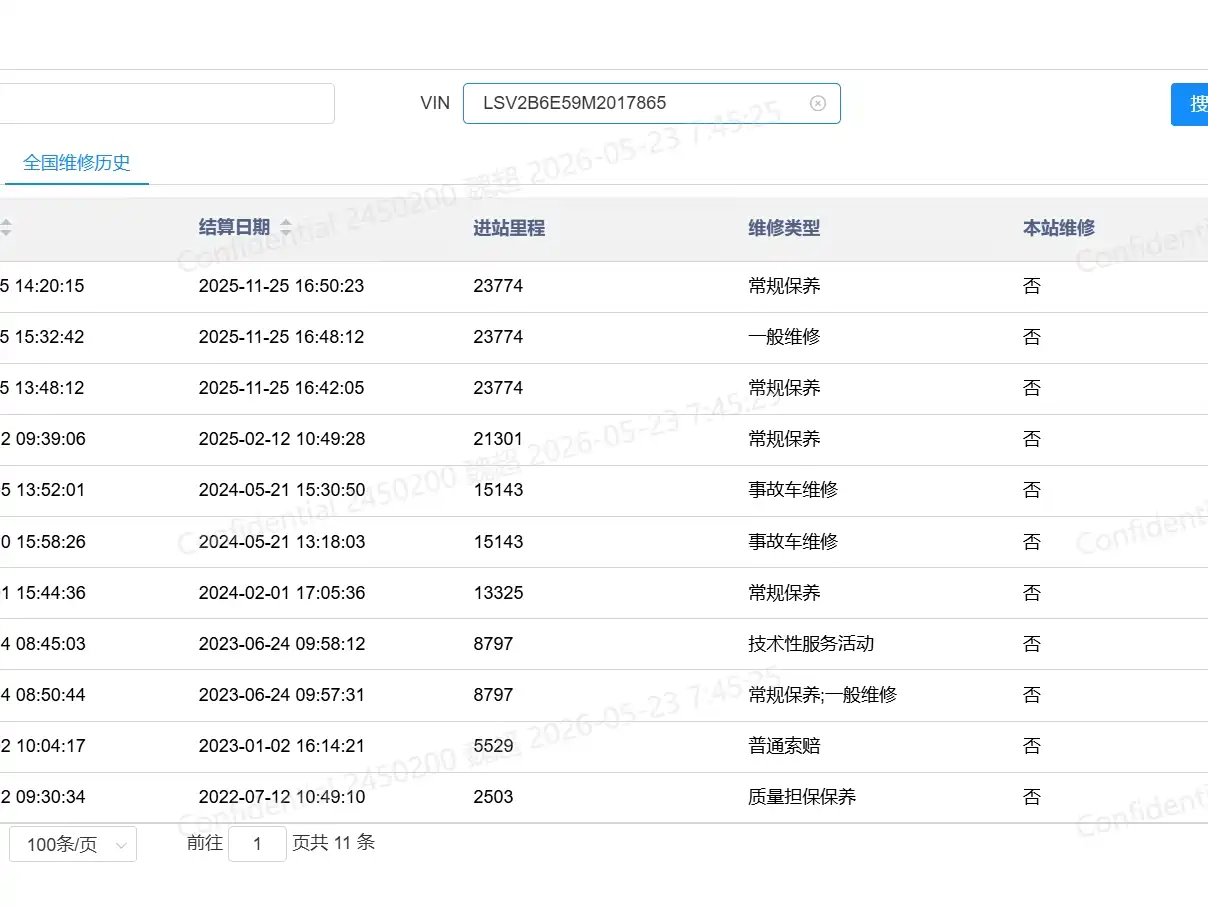
Task: Click 常规保养 in the 2025-02-12 row
Action: click(784, 439)
